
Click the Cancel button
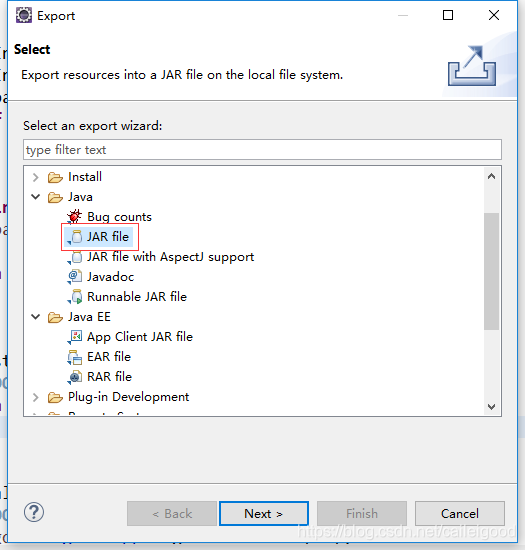click(x=460, y=514)
